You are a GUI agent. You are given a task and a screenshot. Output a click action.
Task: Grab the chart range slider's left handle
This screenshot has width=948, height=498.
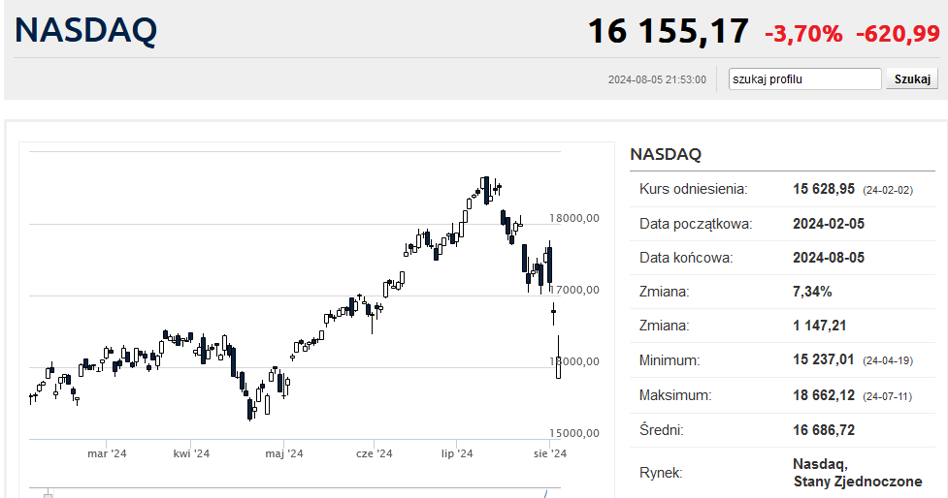[x=46, y=493]
